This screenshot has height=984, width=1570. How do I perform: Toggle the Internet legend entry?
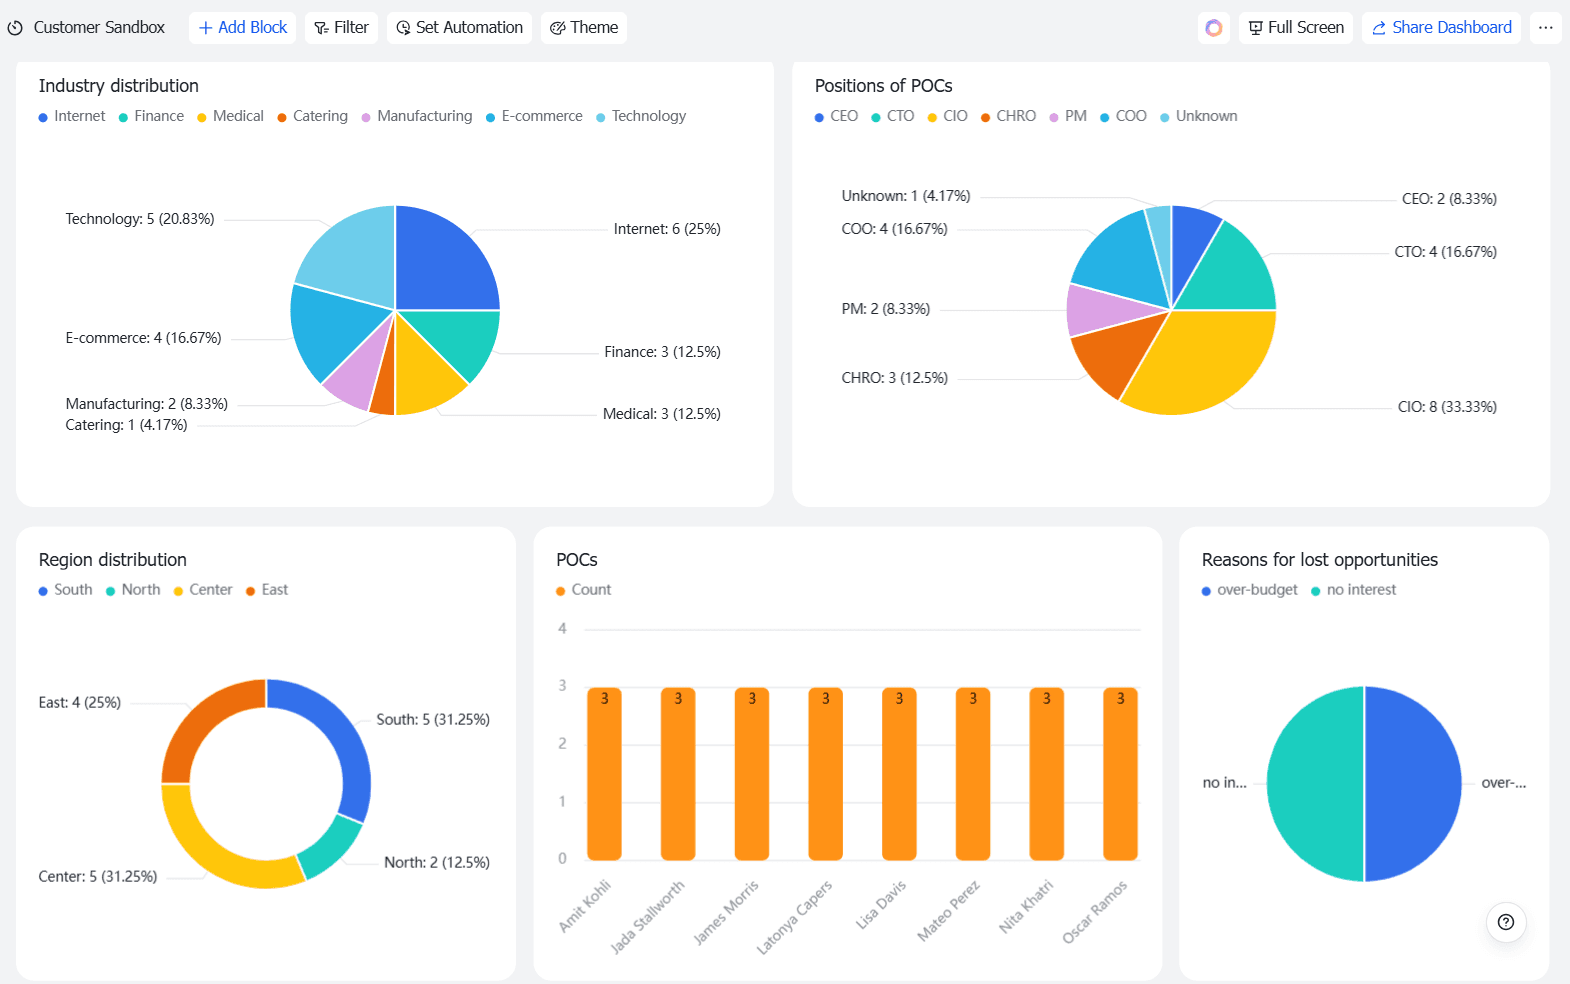coord(72,116)
